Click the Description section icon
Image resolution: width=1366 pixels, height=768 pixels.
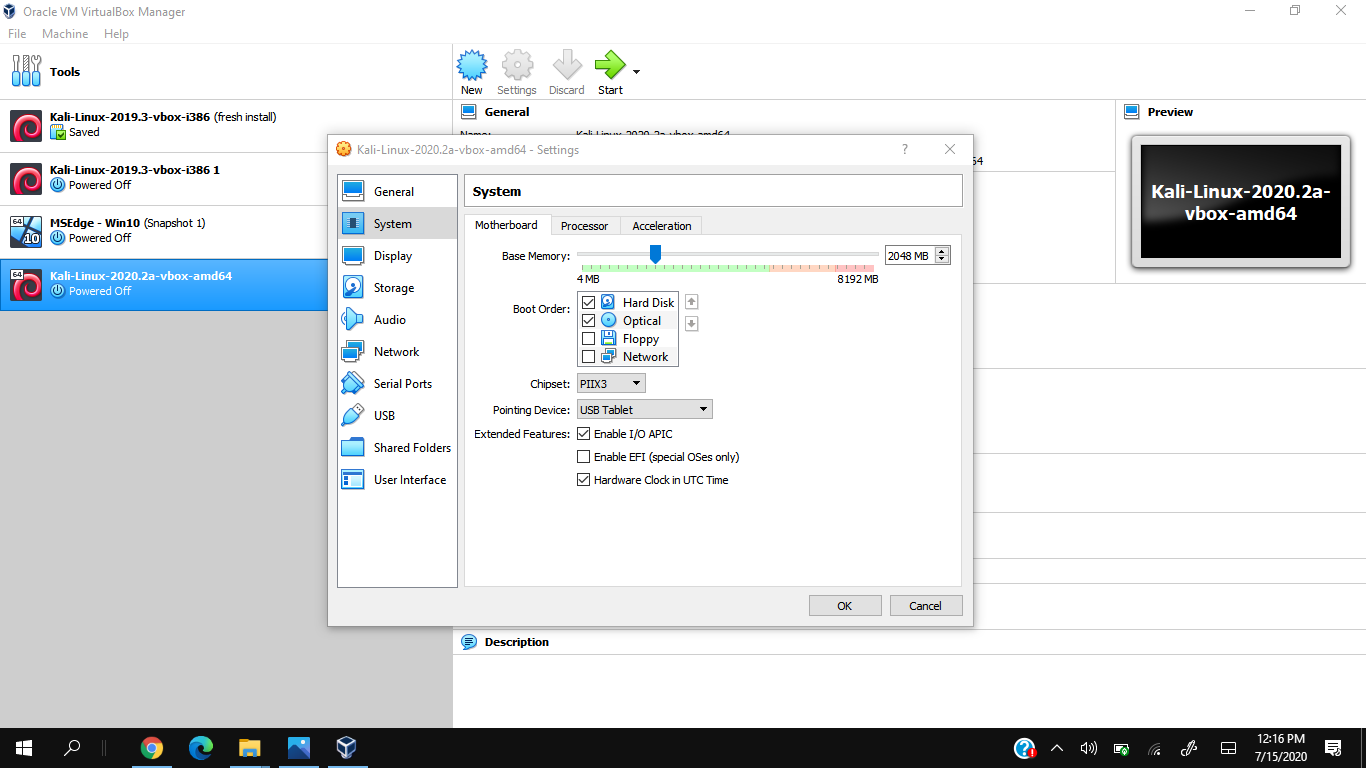(x=469, y=642)
